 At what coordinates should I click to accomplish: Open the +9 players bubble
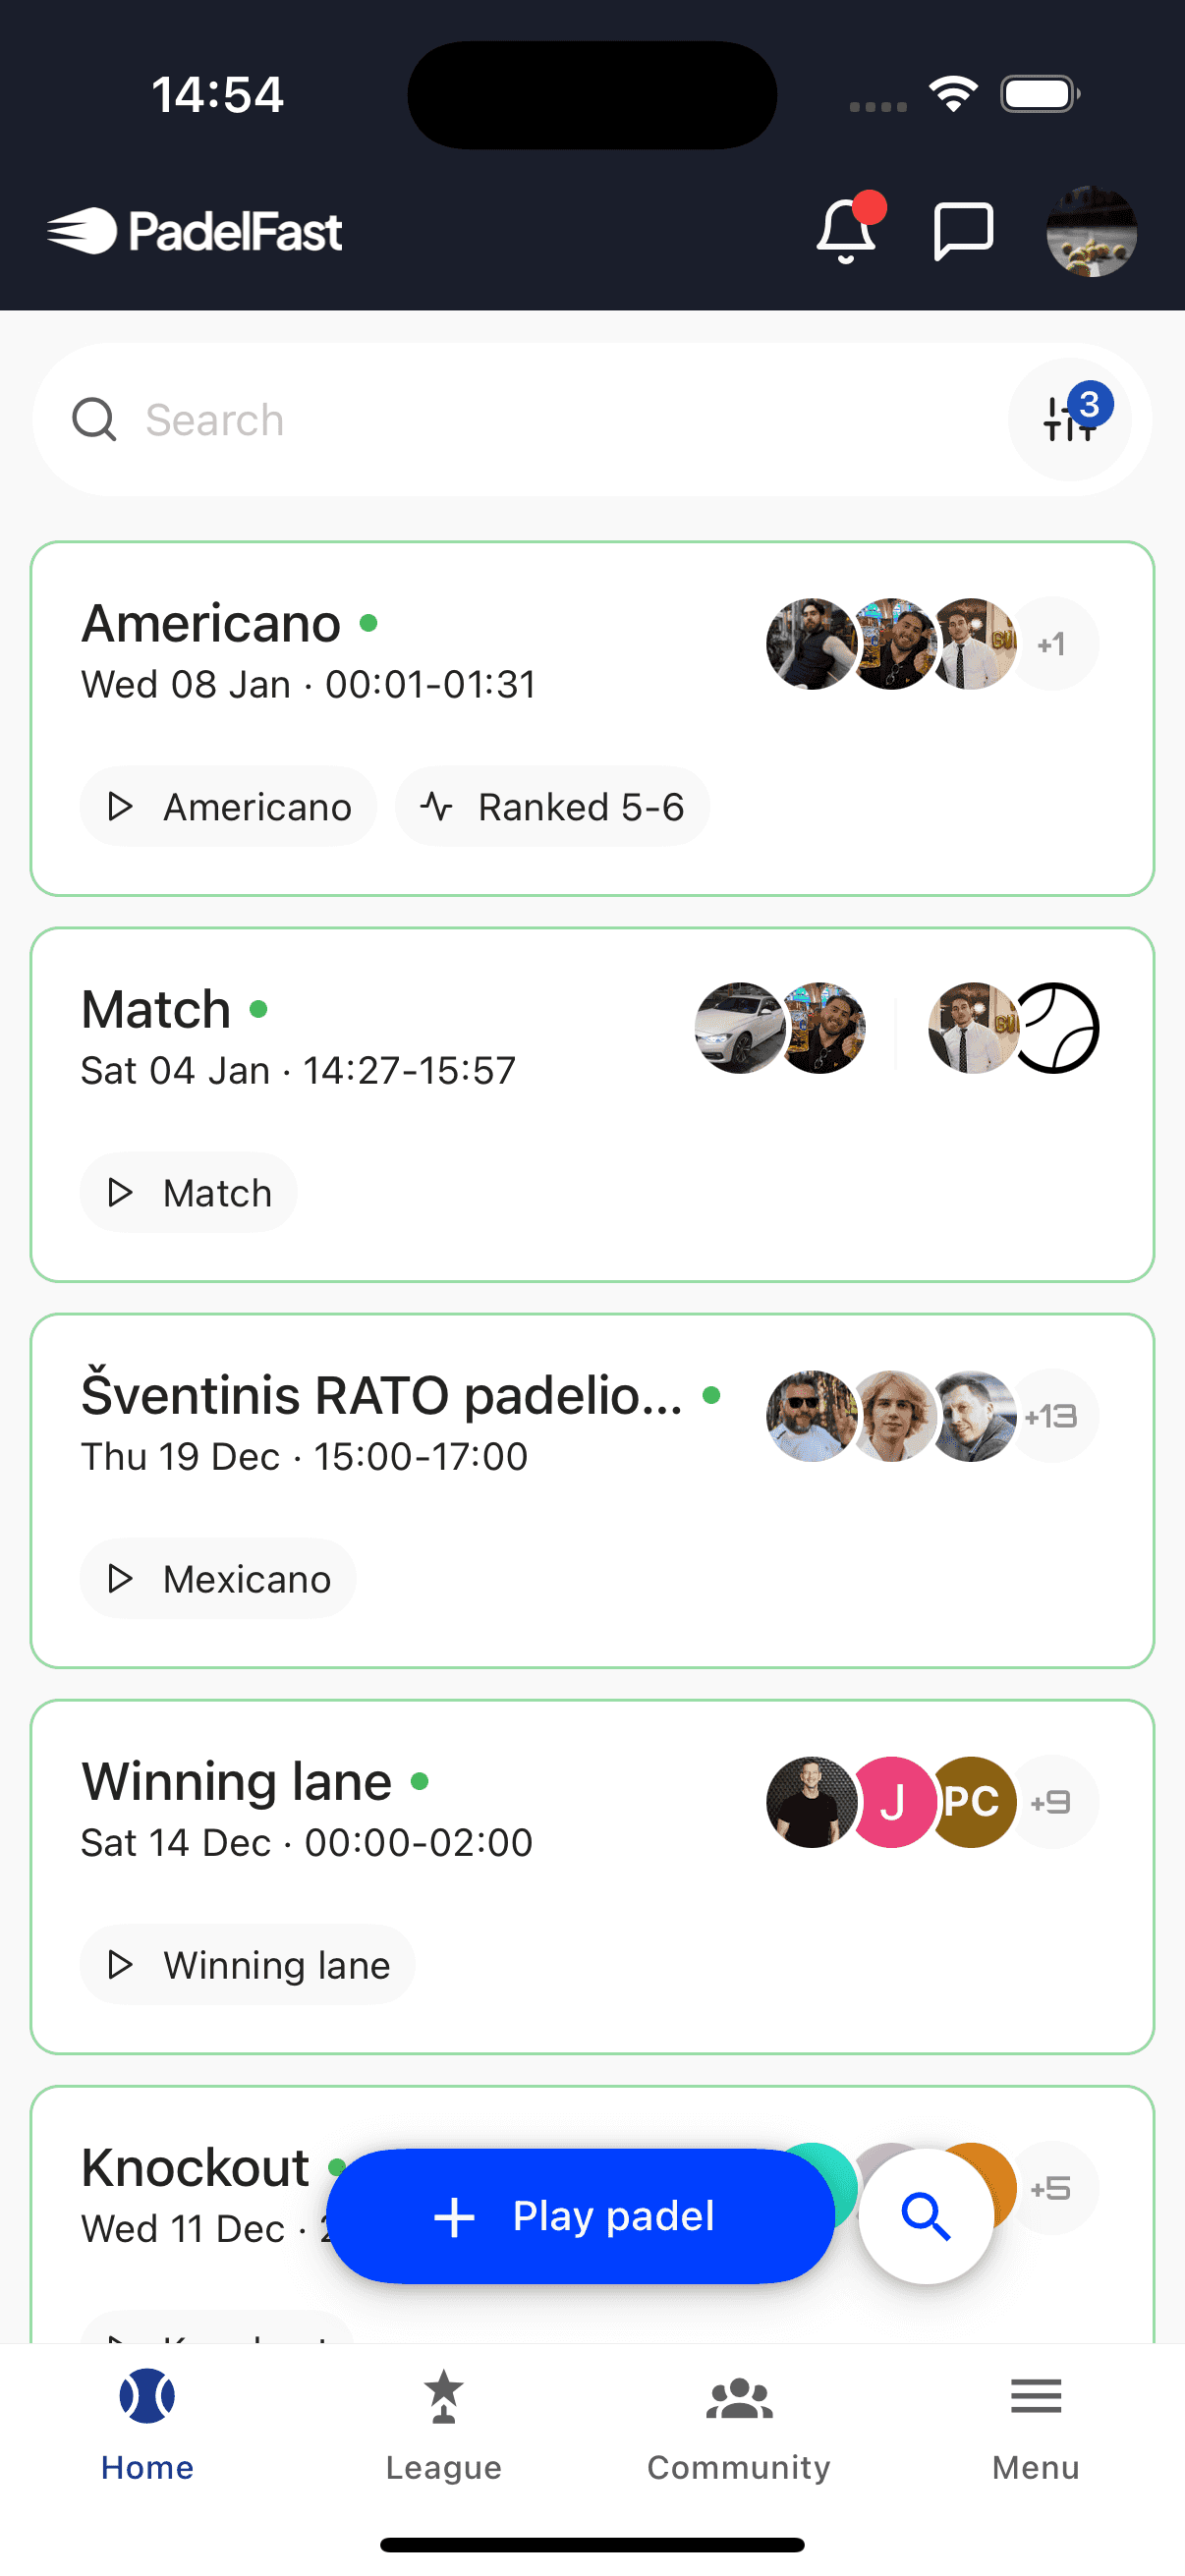(x=1052, y=1802)
